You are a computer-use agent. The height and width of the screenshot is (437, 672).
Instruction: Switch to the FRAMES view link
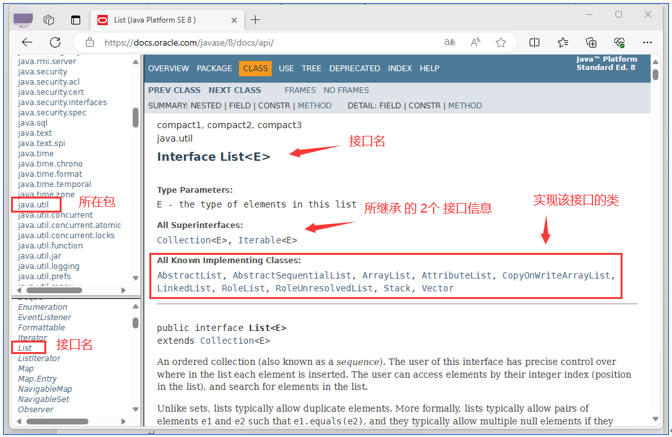coord(300,90)
